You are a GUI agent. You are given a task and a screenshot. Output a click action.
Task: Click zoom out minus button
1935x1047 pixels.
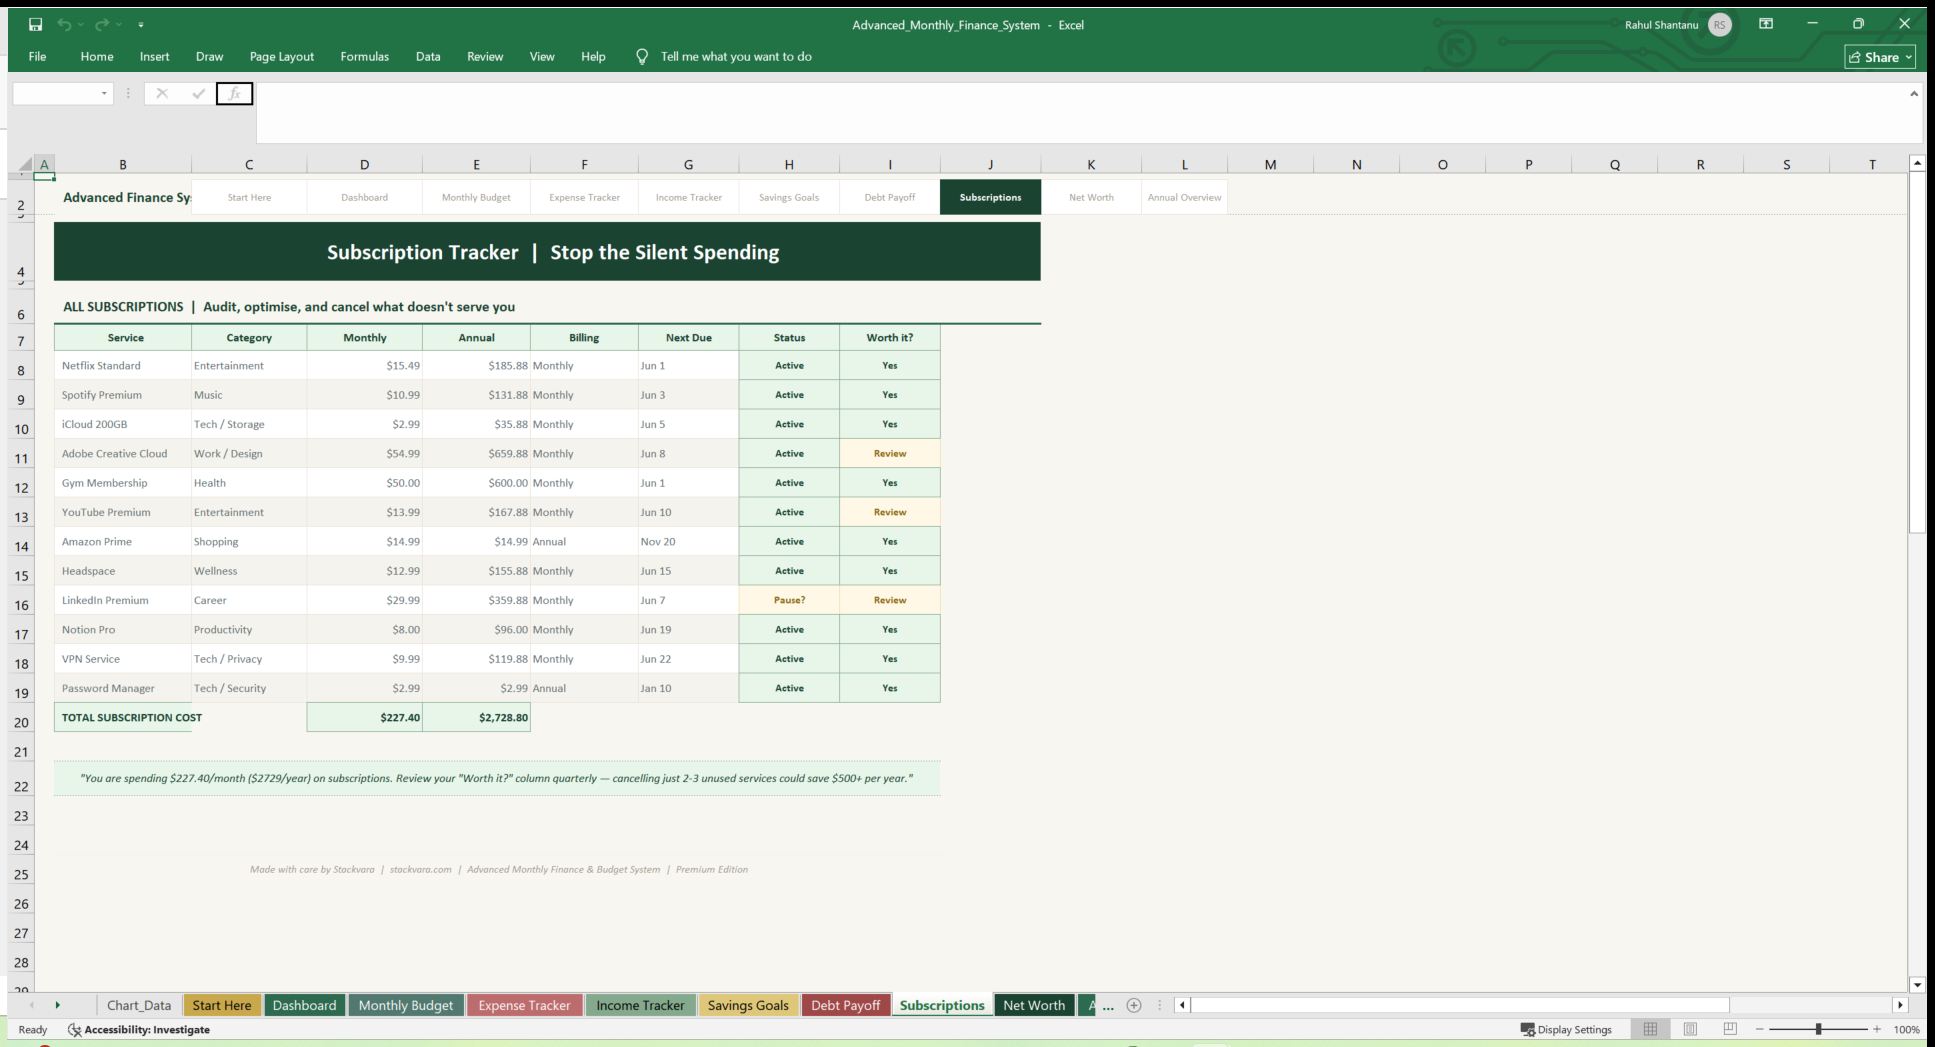(x=1759, y=1029)
